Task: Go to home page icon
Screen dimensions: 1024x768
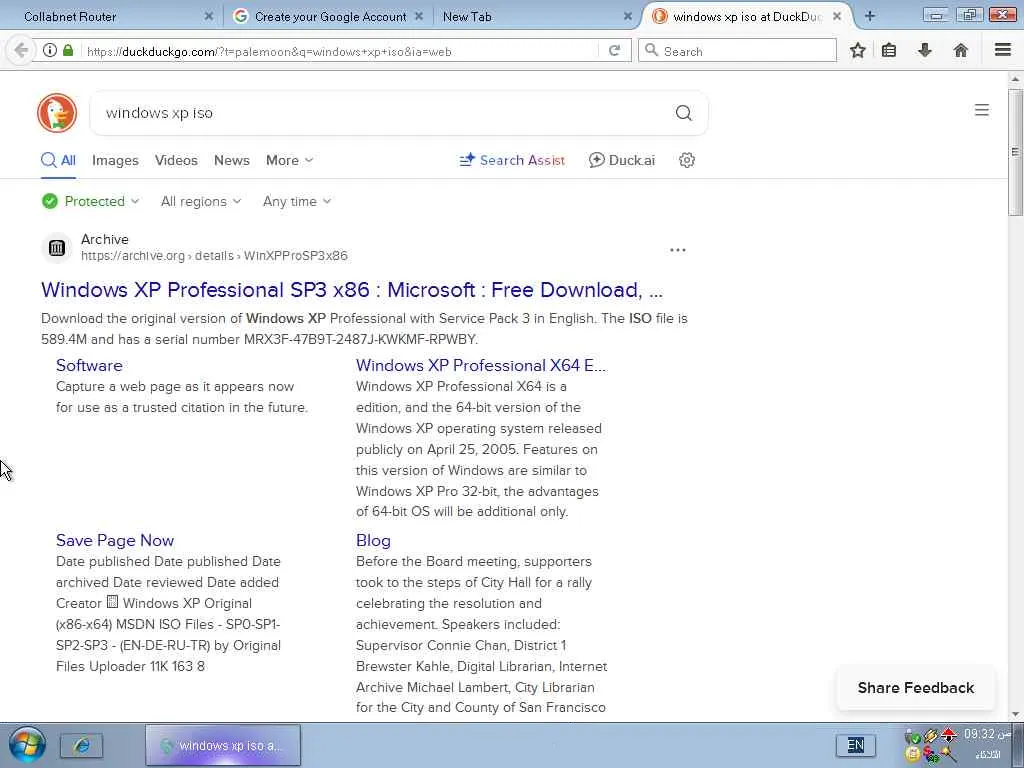Action: point(961,50)
